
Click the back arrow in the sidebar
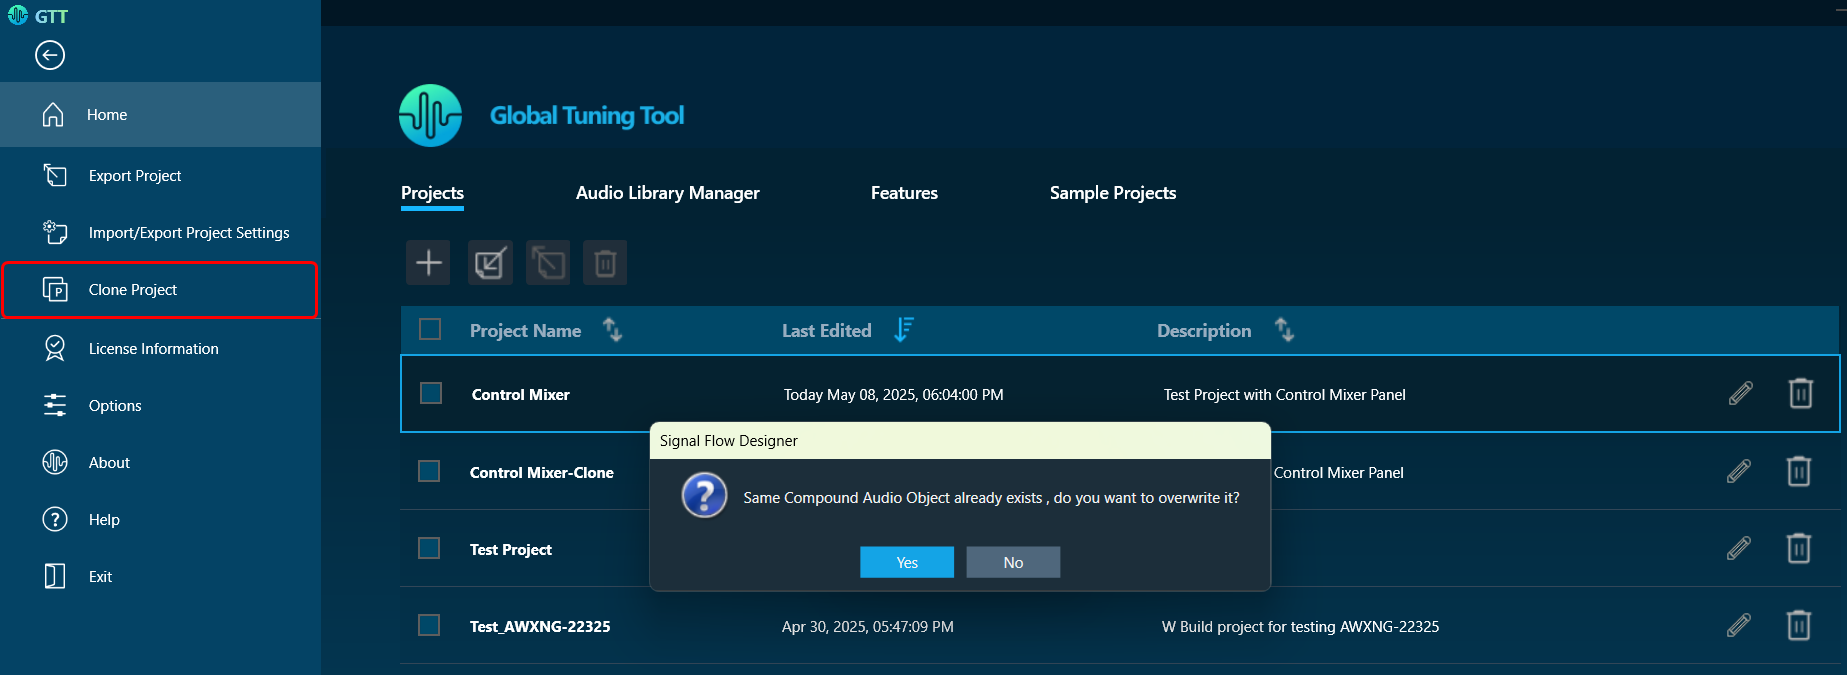point(50,55)
